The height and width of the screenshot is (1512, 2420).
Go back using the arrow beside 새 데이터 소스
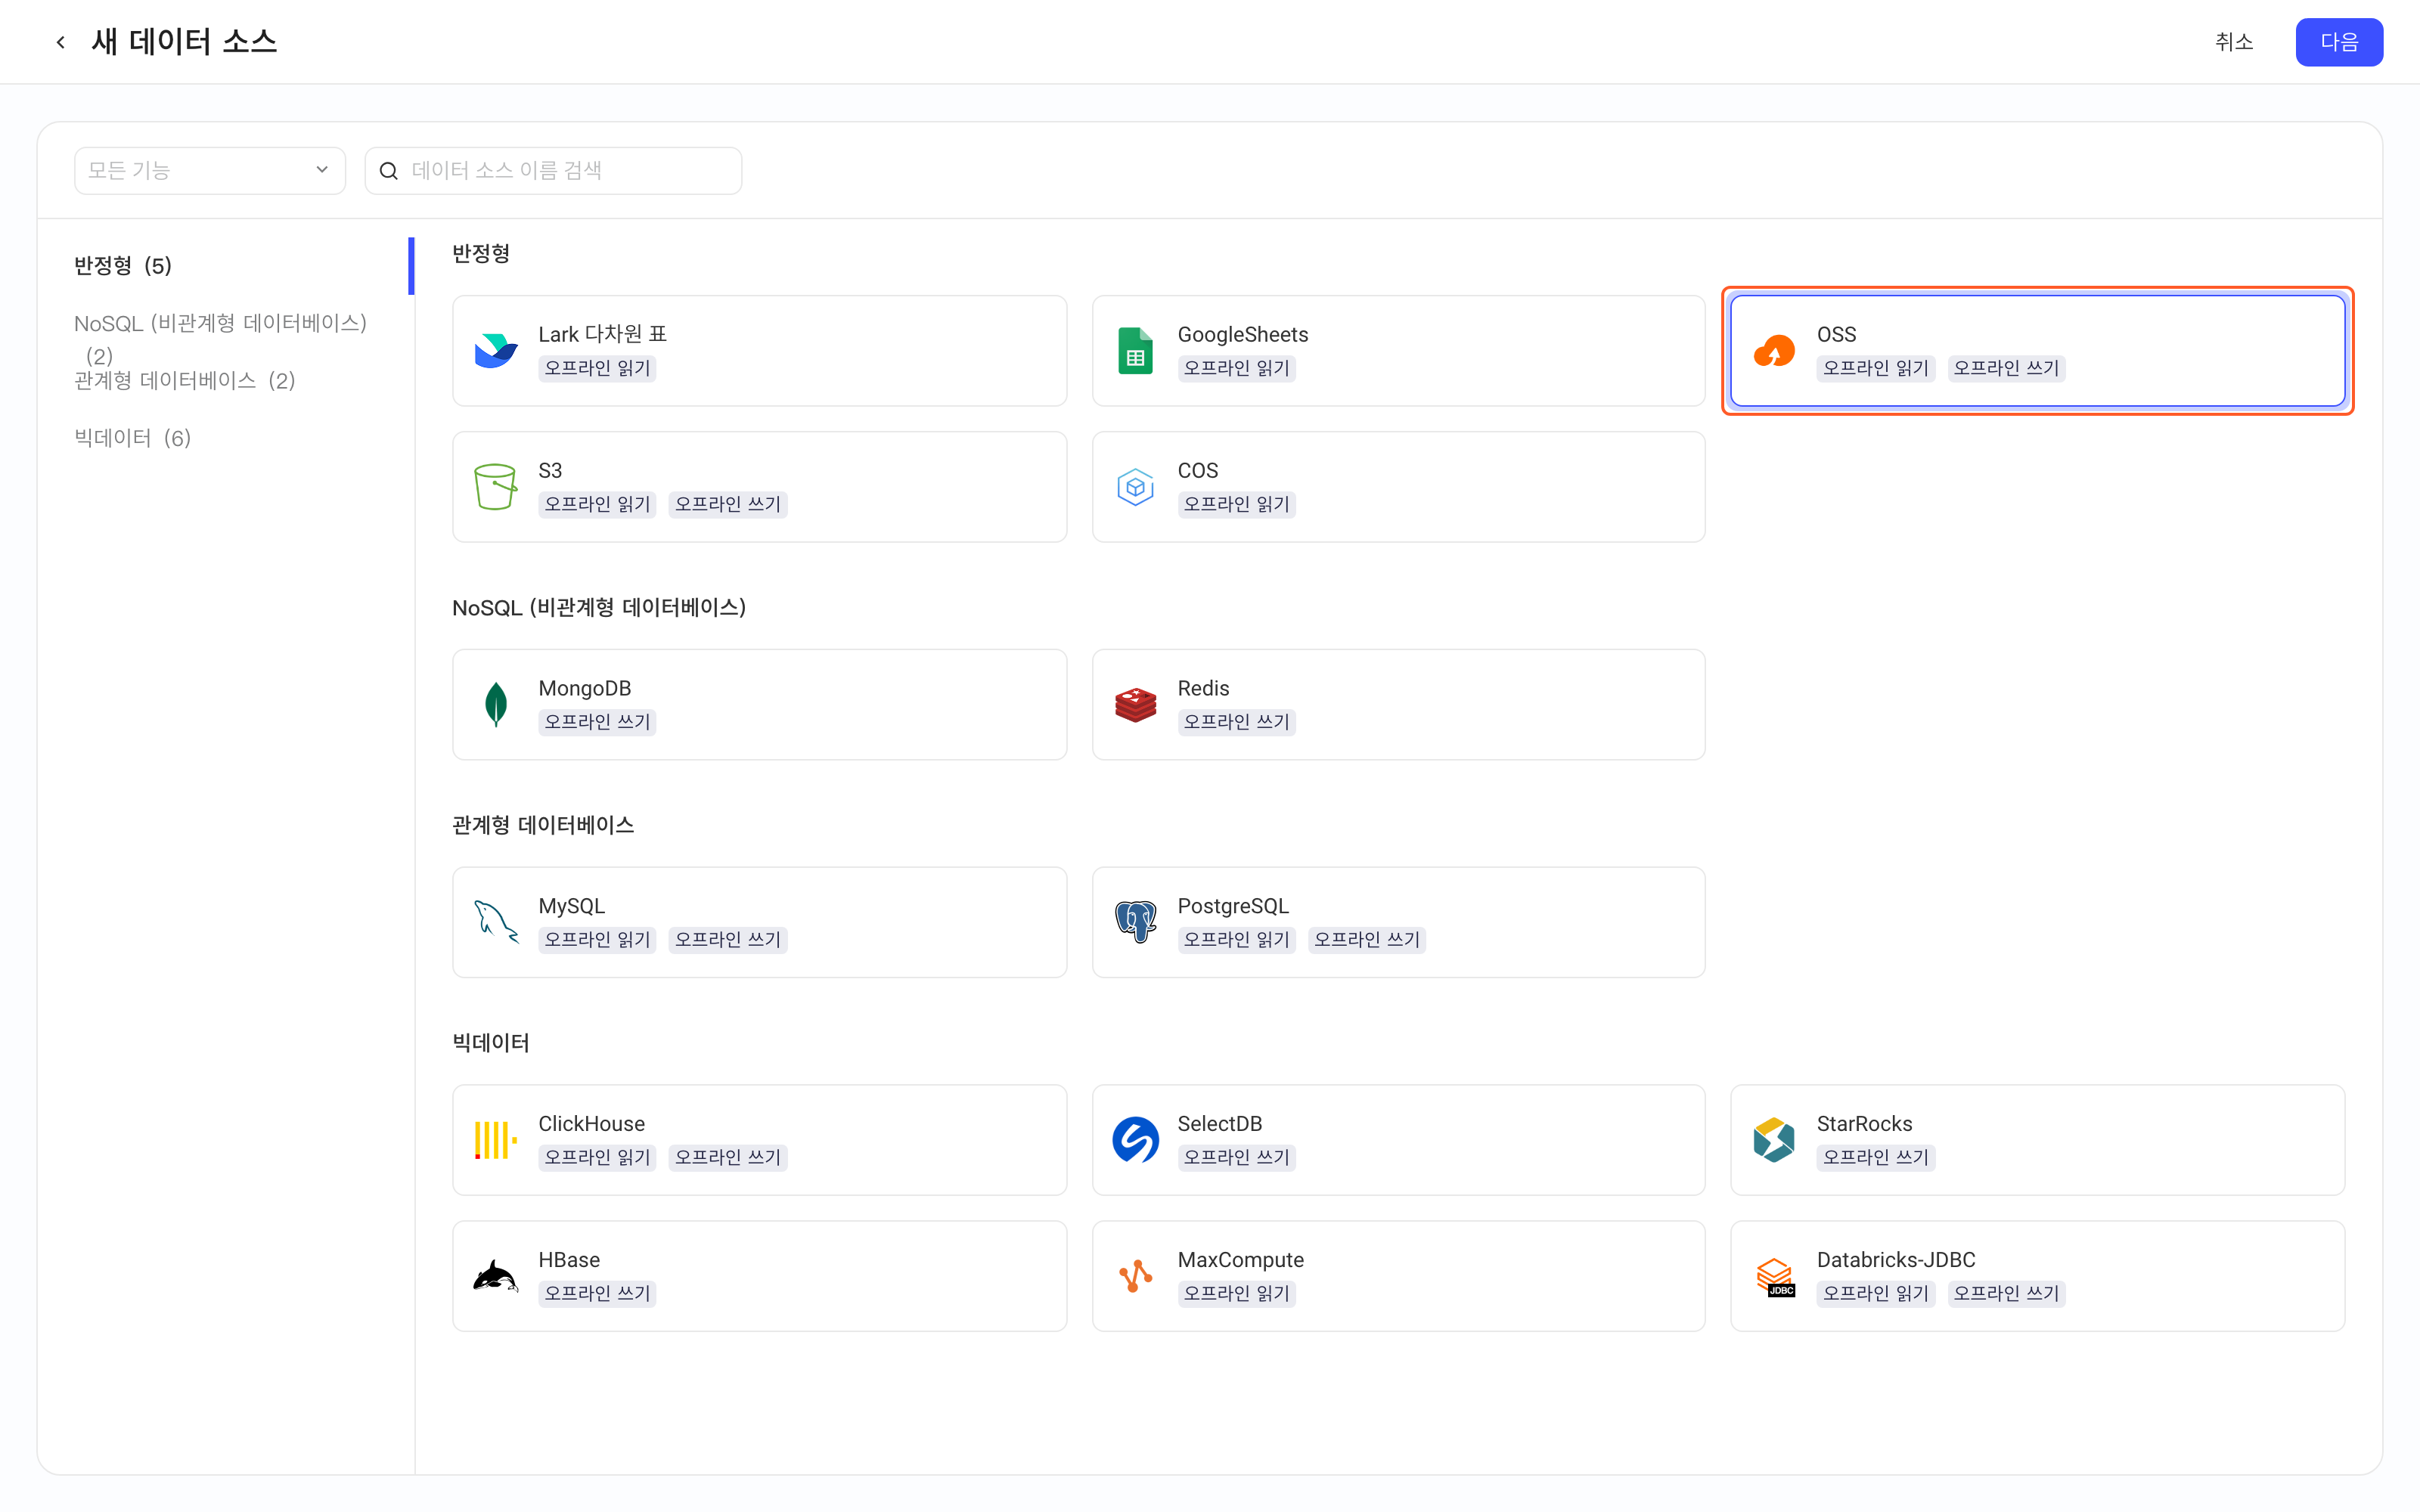(x=61, y=42)
